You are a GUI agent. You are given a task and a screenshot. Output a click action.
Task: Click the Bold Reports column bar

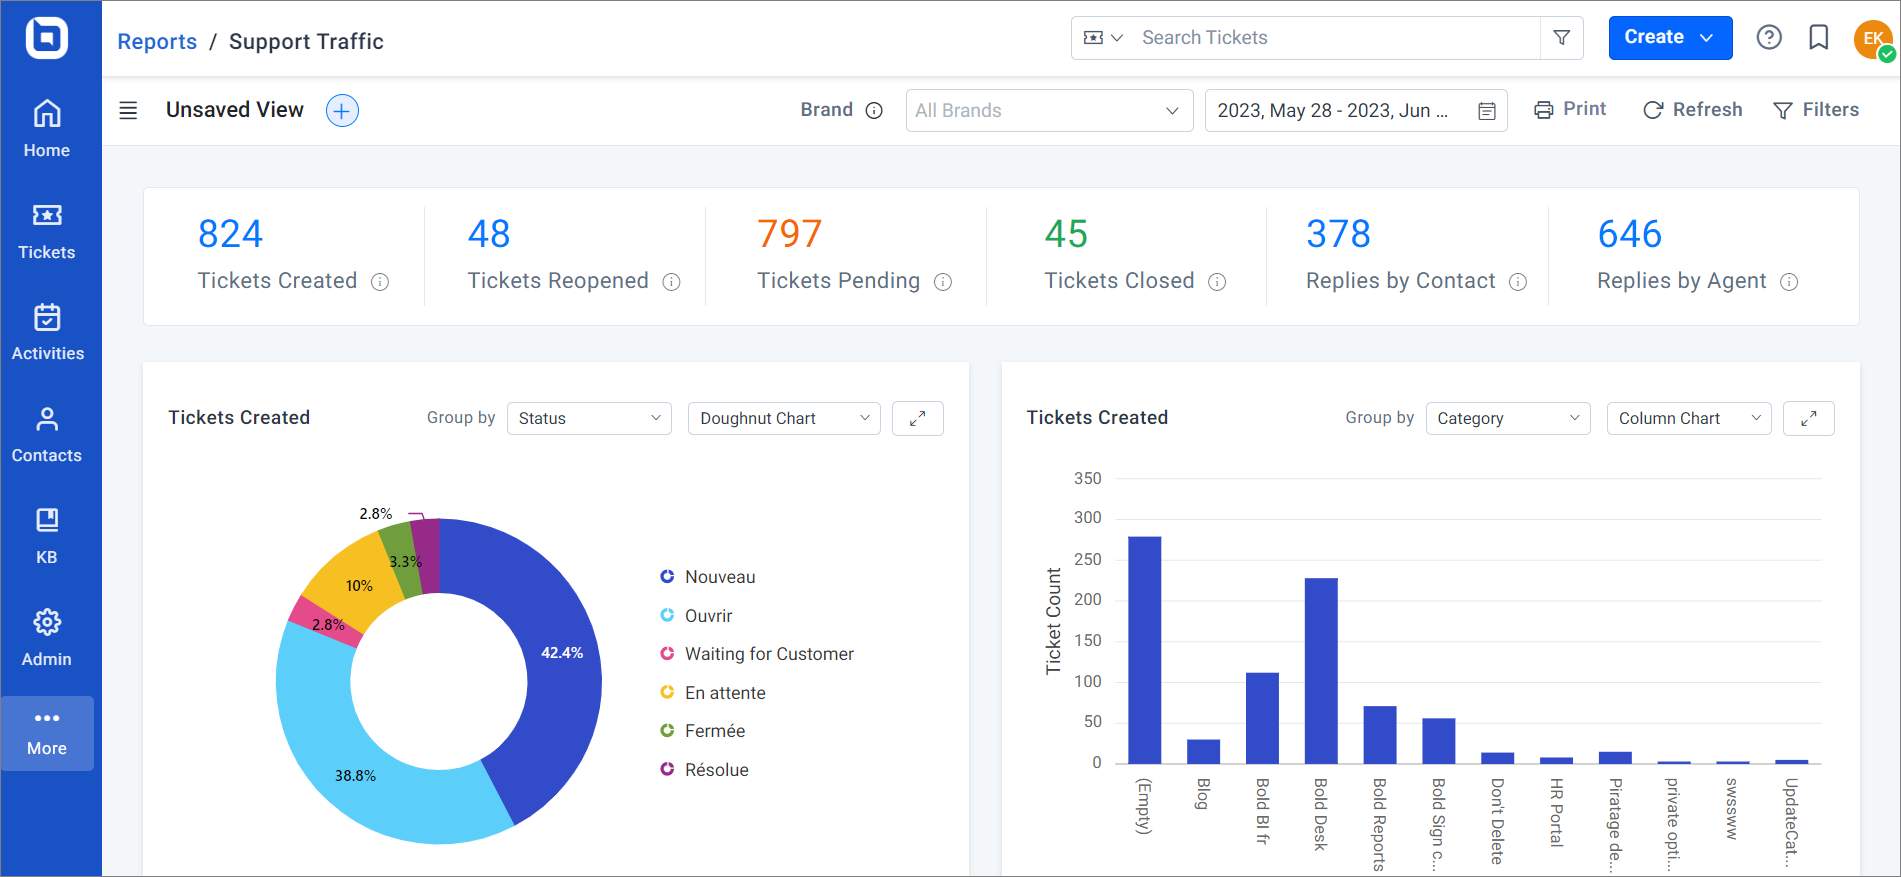[1380, 735]
